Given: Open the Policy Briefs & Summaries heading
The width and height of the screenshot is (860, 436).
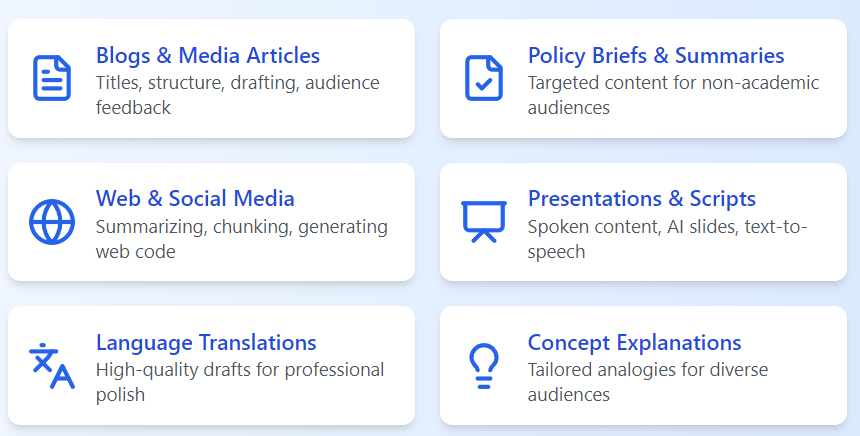Looking at the screenshot, I should point(656,55).
